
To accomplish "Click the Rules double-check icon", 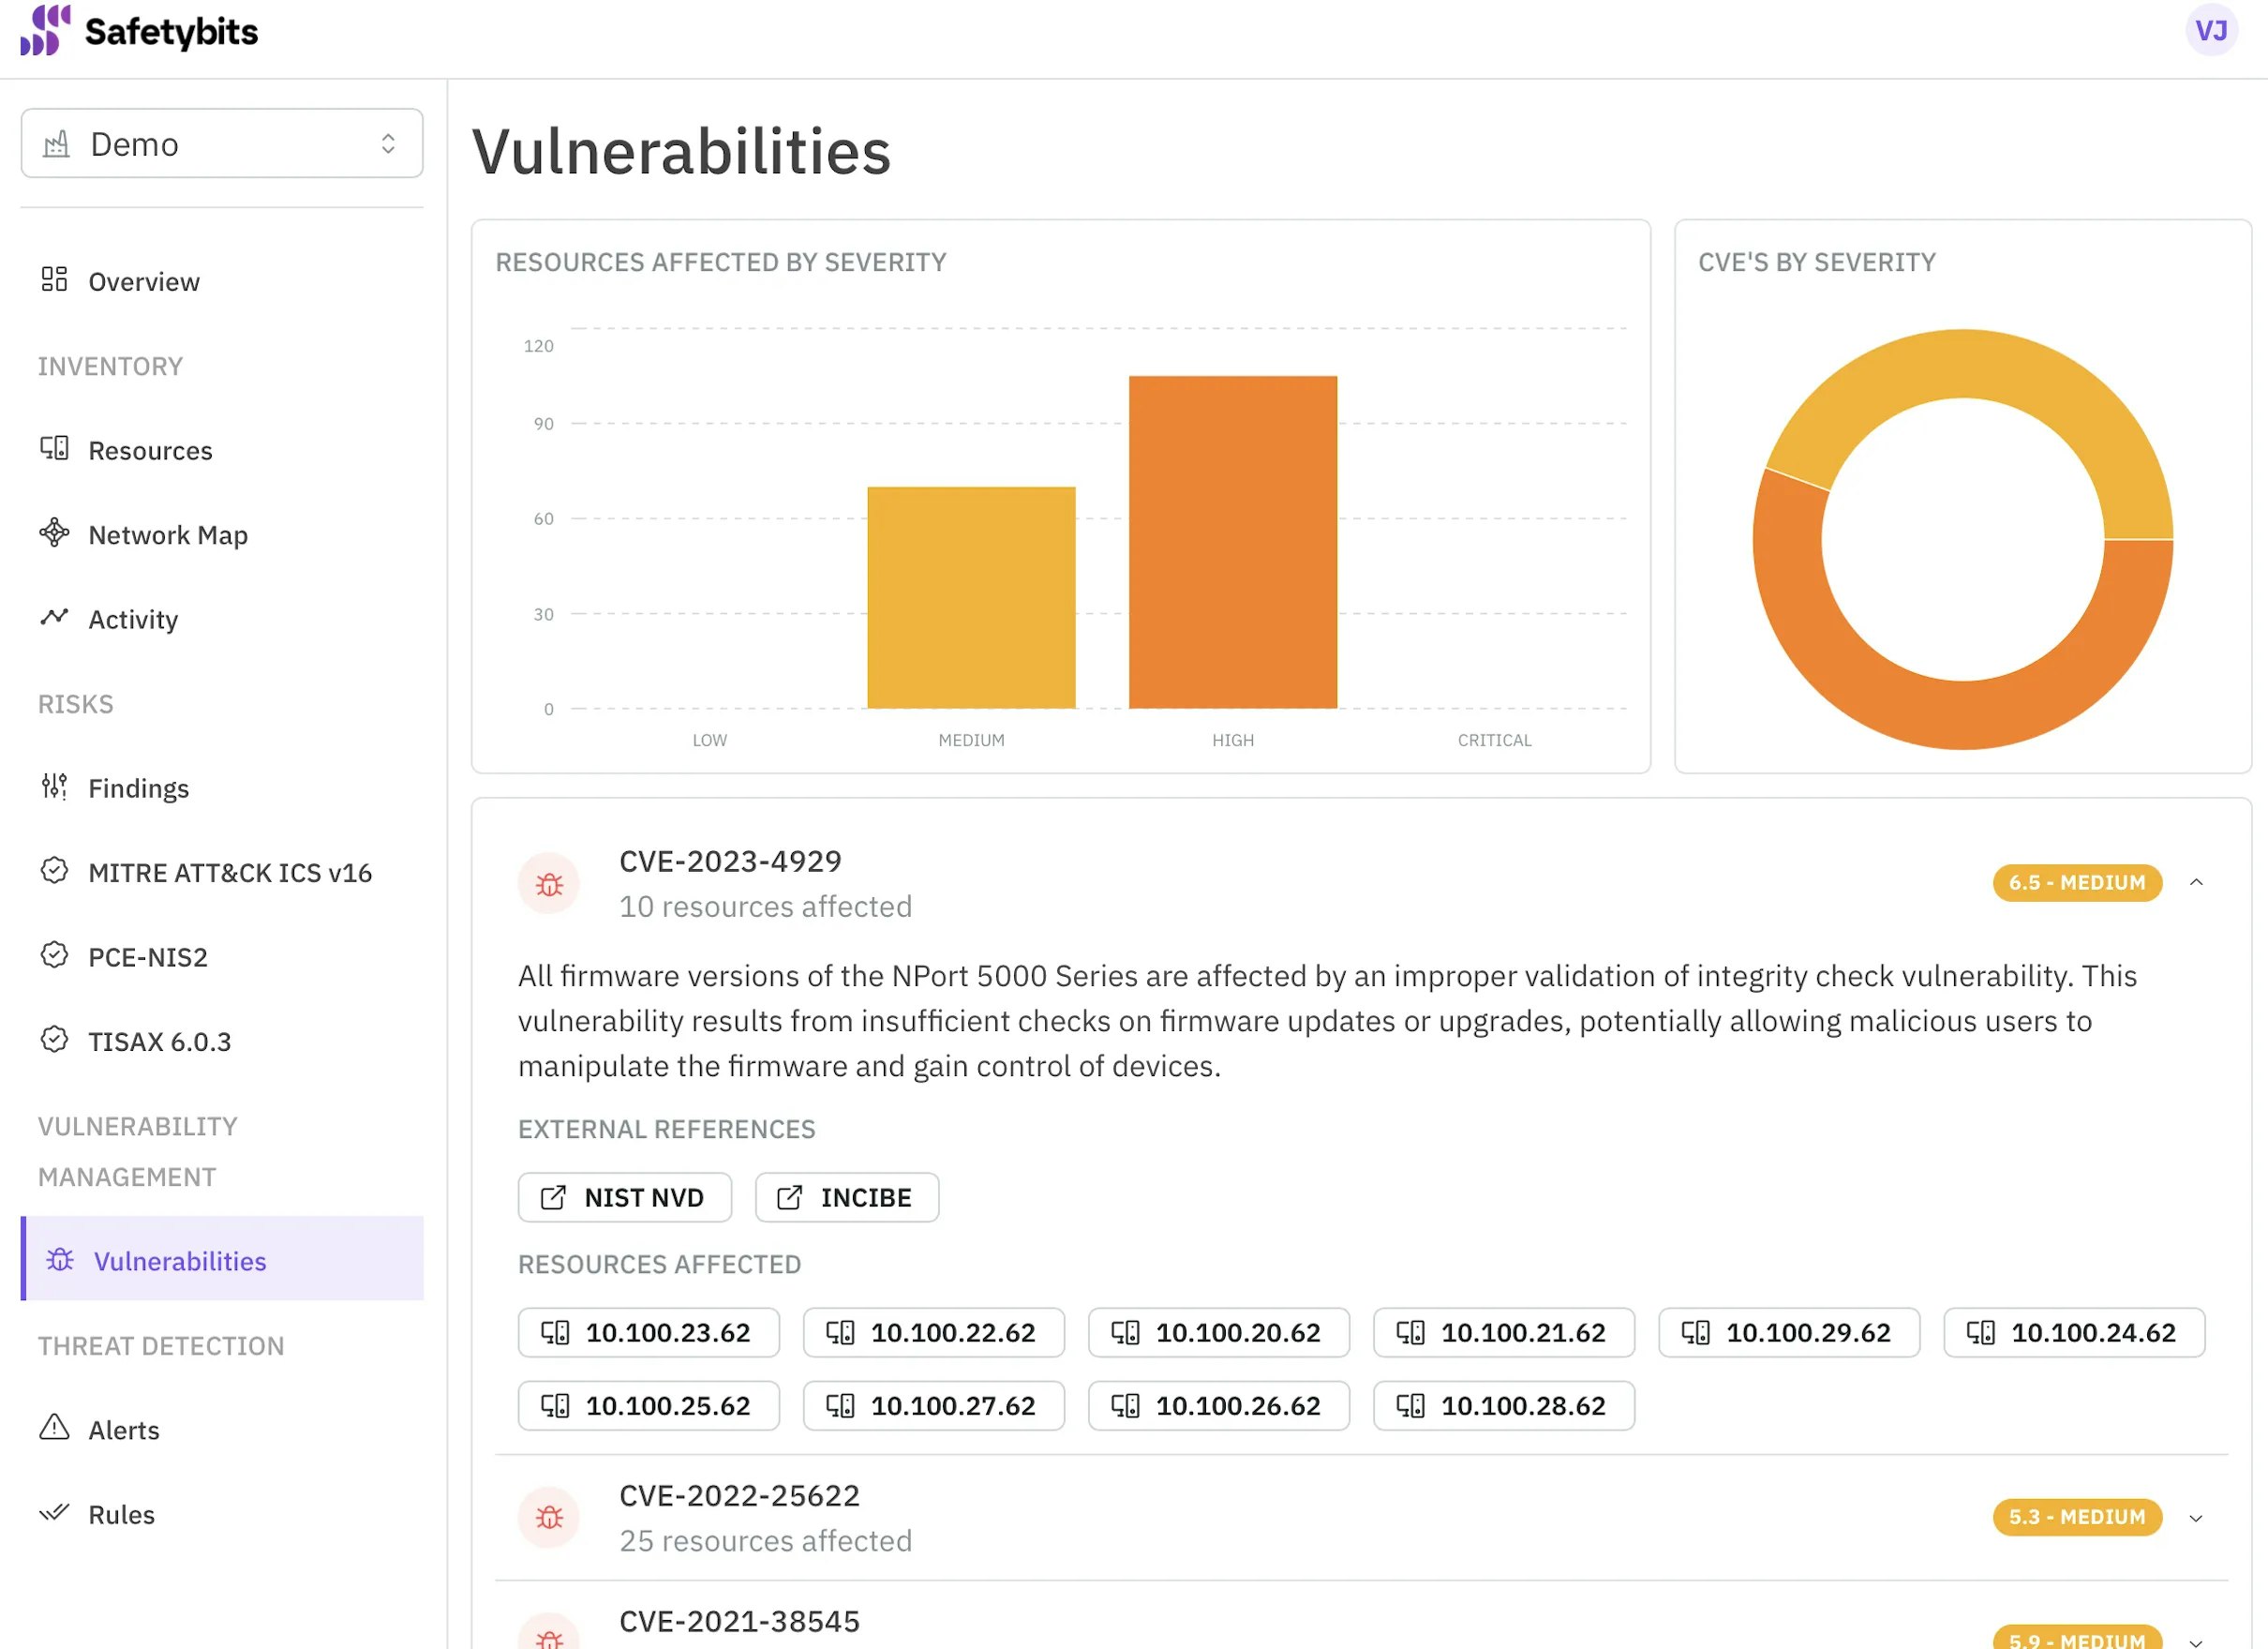I will (x=54, y=1511).
